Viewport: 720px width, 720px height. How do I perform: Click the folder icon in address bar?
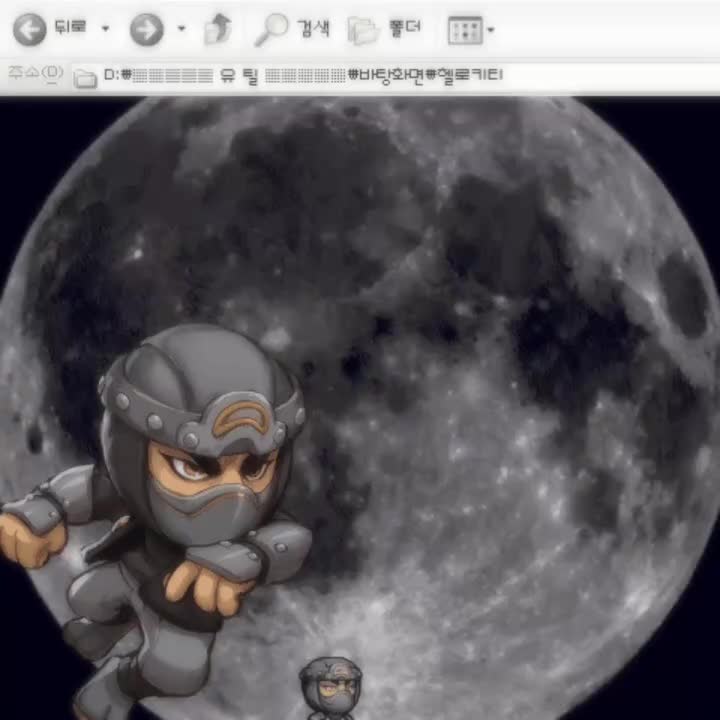click(85, 78)
